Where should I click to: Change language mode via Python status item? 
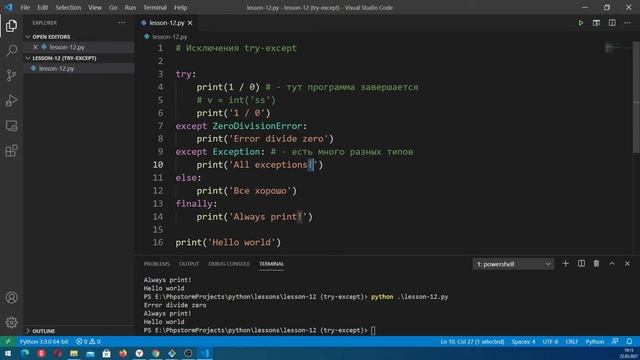coord(595,341)
